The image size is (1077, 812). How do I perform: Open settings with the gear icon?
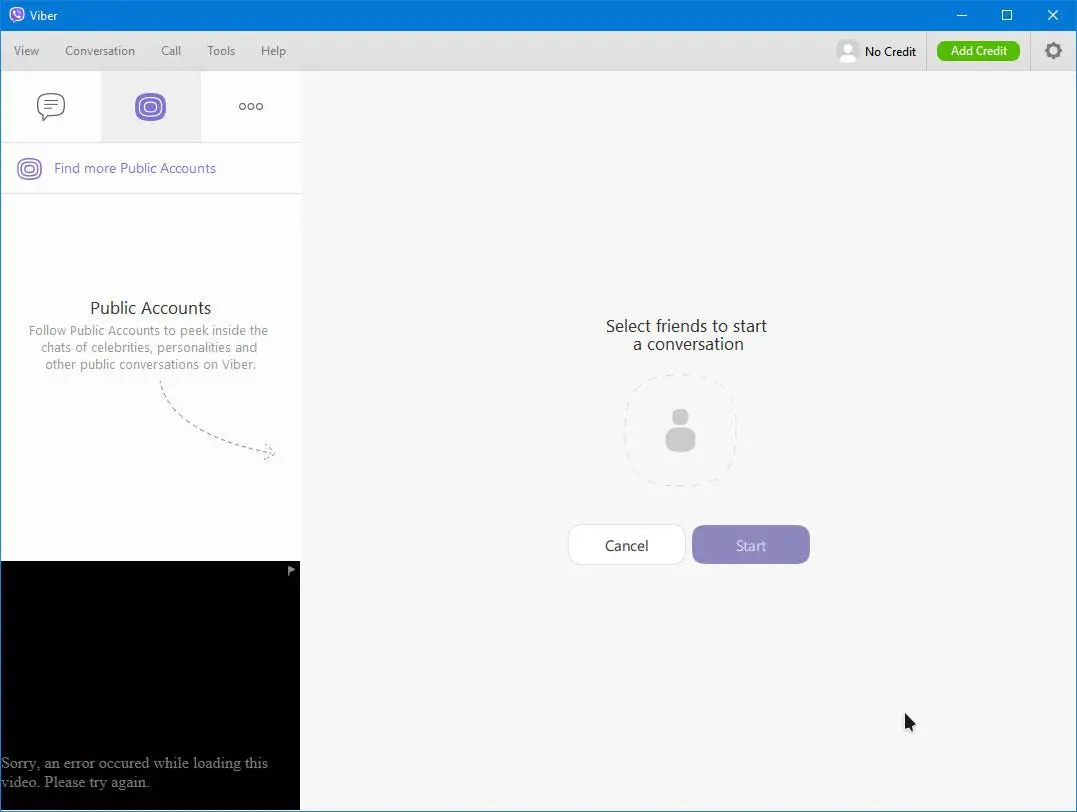[x=1053, y=51]
